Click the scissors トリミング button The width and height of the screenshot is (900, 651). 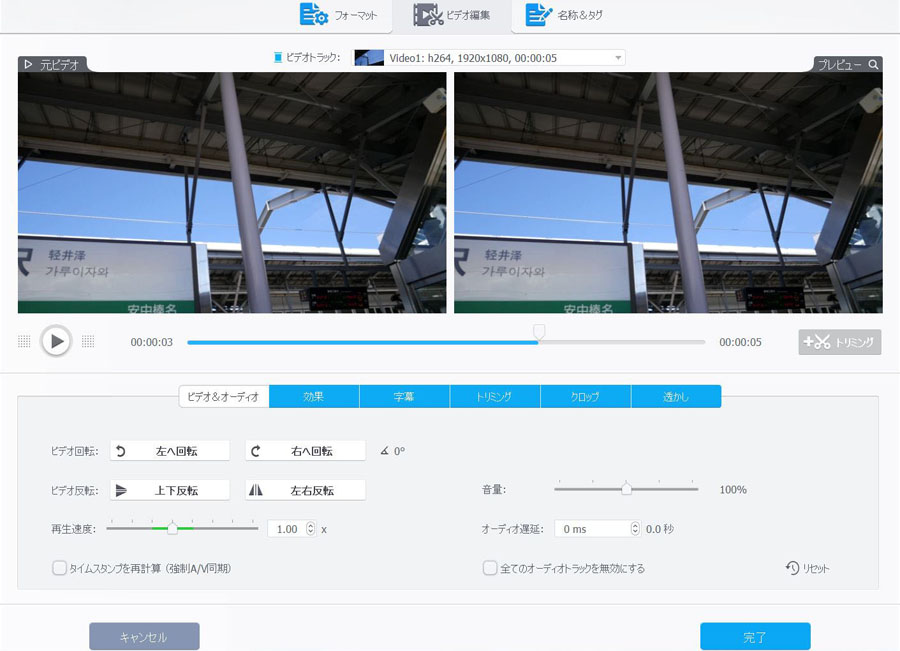pyautogui.click(x=839, y=343)
